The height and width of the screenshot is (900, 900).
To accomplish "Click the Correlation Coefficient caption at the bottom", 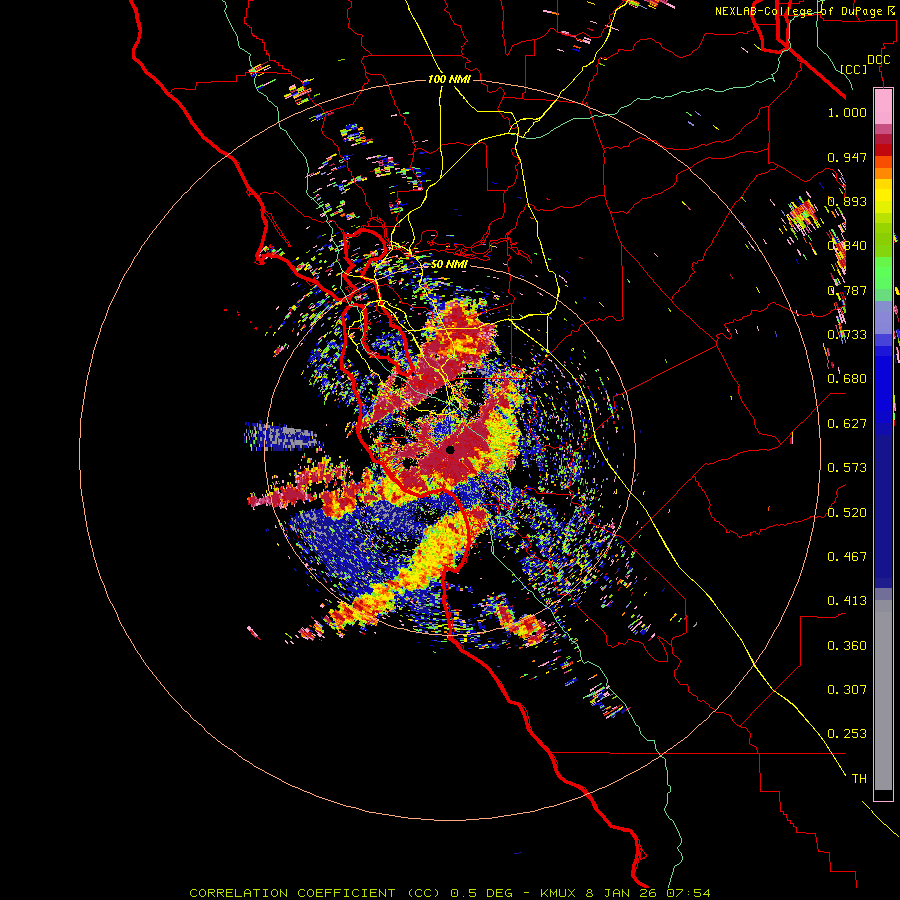I will click(450, 893).
